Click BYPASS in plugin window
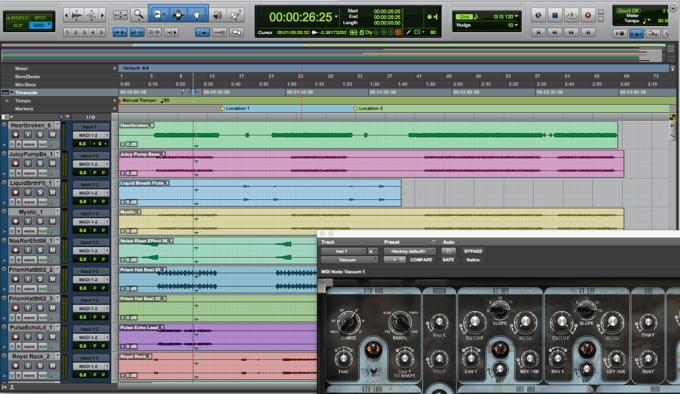Viewport: 680px width, 394px height. (x=473, y=251)
